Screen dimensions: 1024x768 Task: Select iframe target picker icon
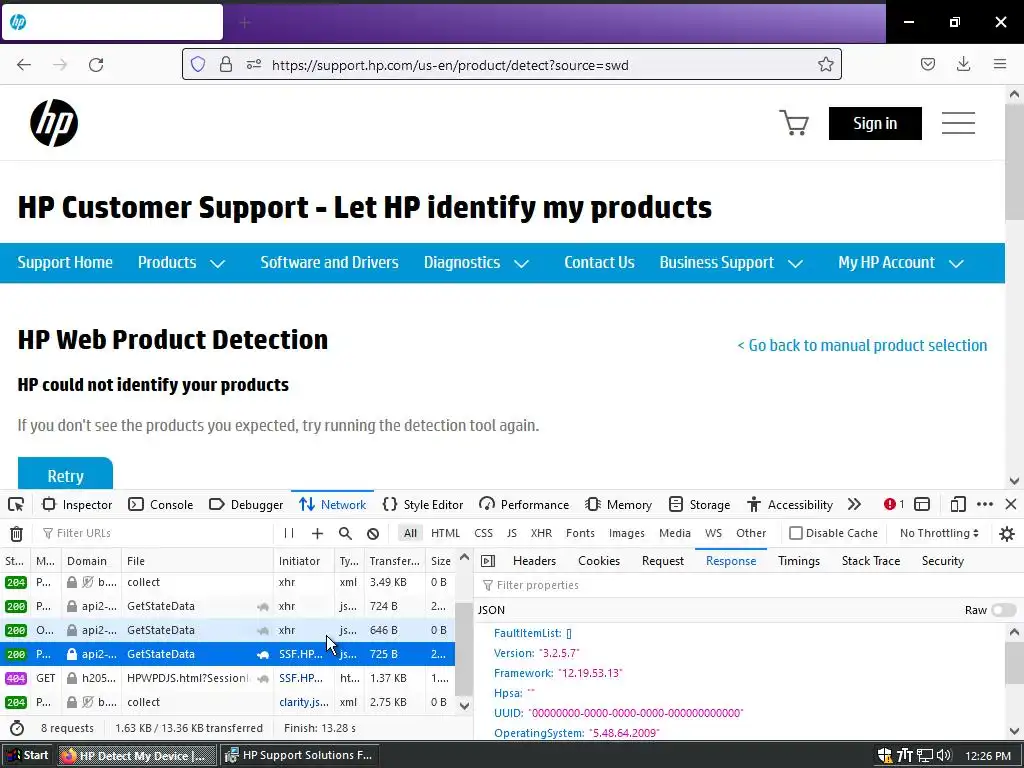pyautogui.click(x=922, y=505)
